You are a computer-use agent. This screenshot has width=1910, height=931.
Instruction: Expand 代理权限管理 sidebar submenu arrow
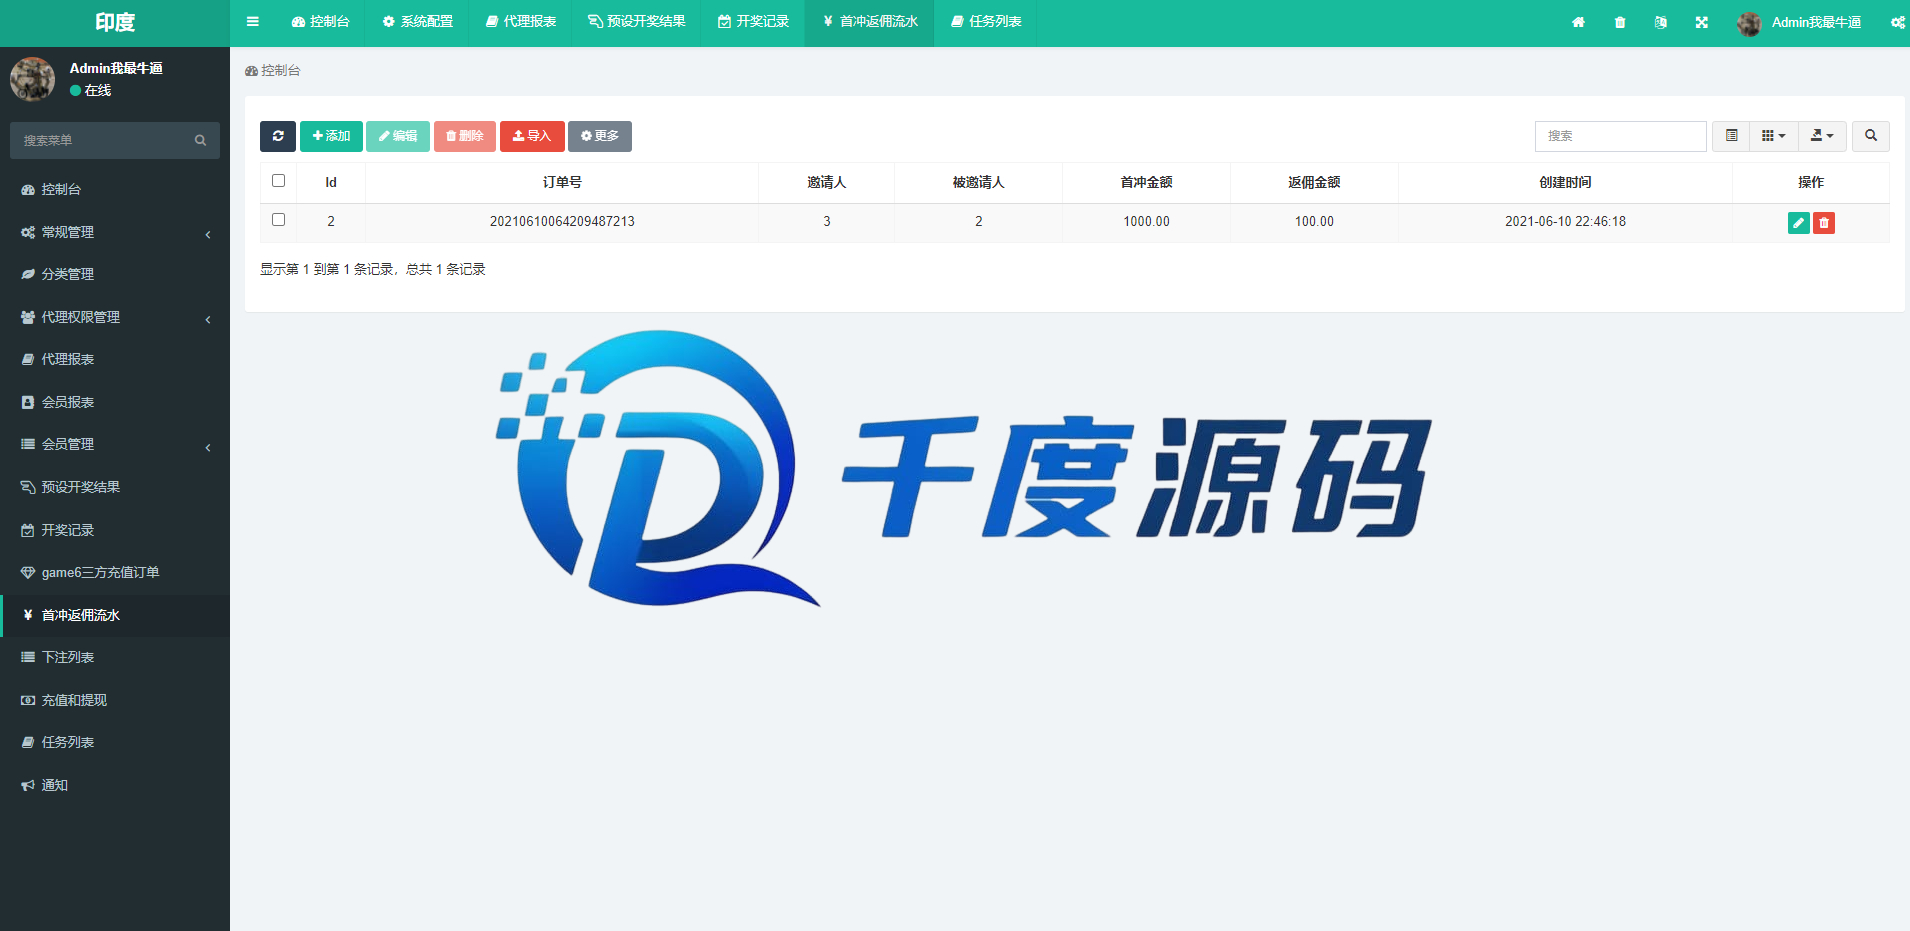coord(208,319)
